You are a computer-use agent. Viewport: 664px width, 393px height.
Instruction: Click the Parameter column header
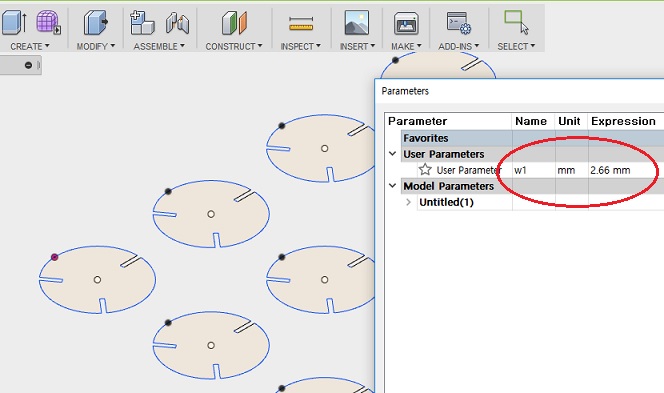tap(448, 121)
